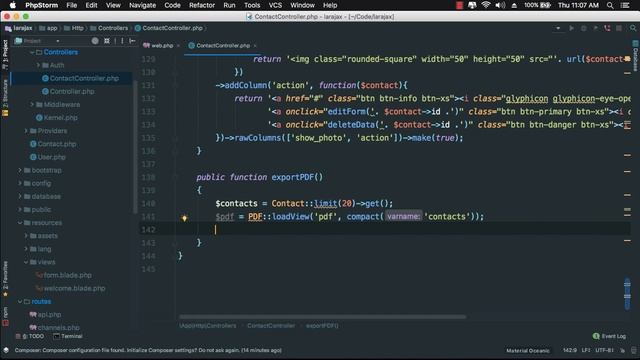Open the 1: Project side tool tab
The image size is (640, 360).
(x=5, y=54)
